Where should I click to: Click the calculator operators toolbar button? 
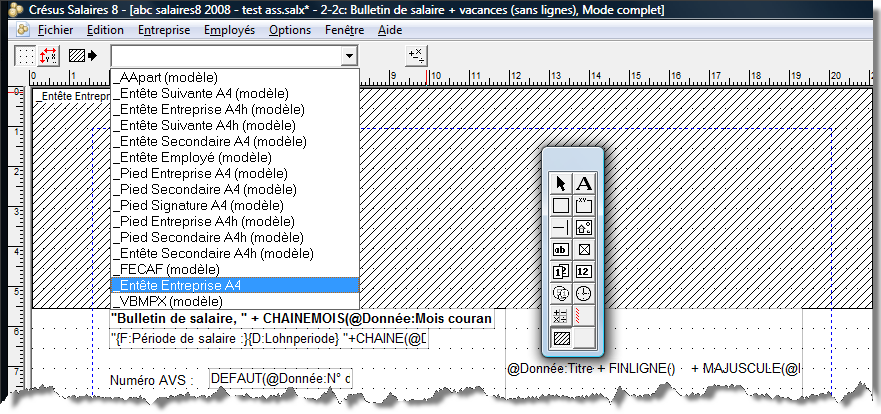[416, 55]
